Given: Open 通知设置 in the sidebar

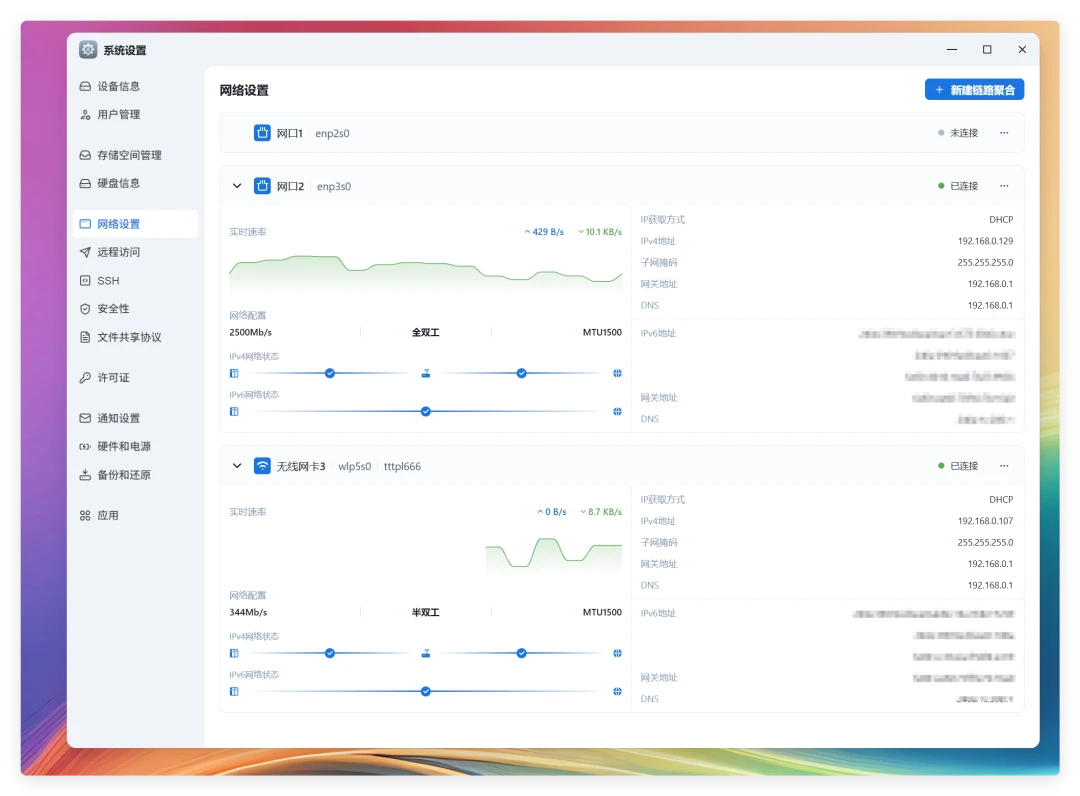Looking at the screenshot, I should click(x=135, y=418).
